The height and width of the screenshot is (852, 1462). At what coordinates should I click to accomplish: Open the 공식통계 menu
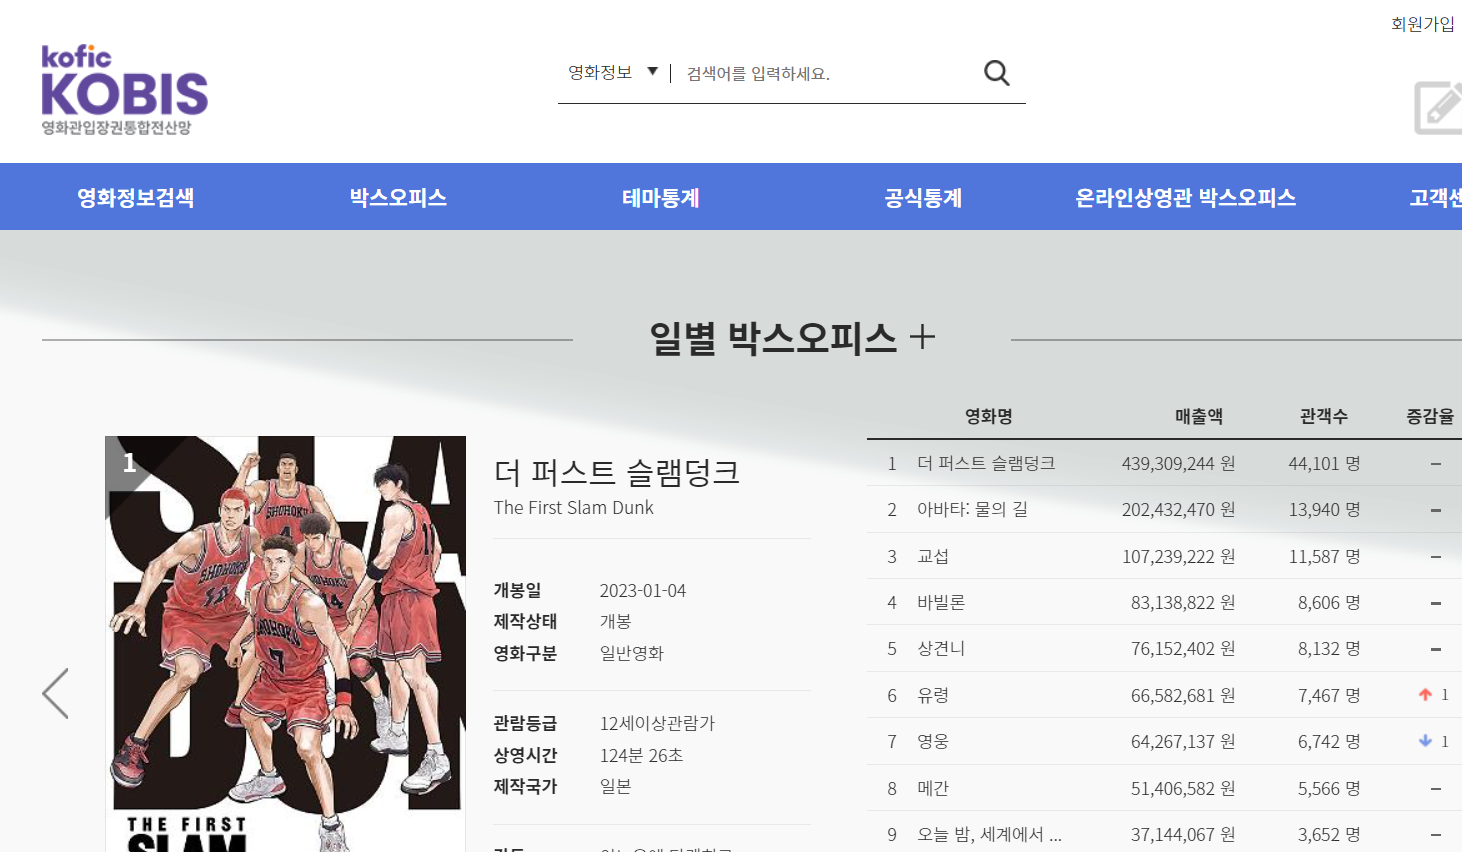923,197
